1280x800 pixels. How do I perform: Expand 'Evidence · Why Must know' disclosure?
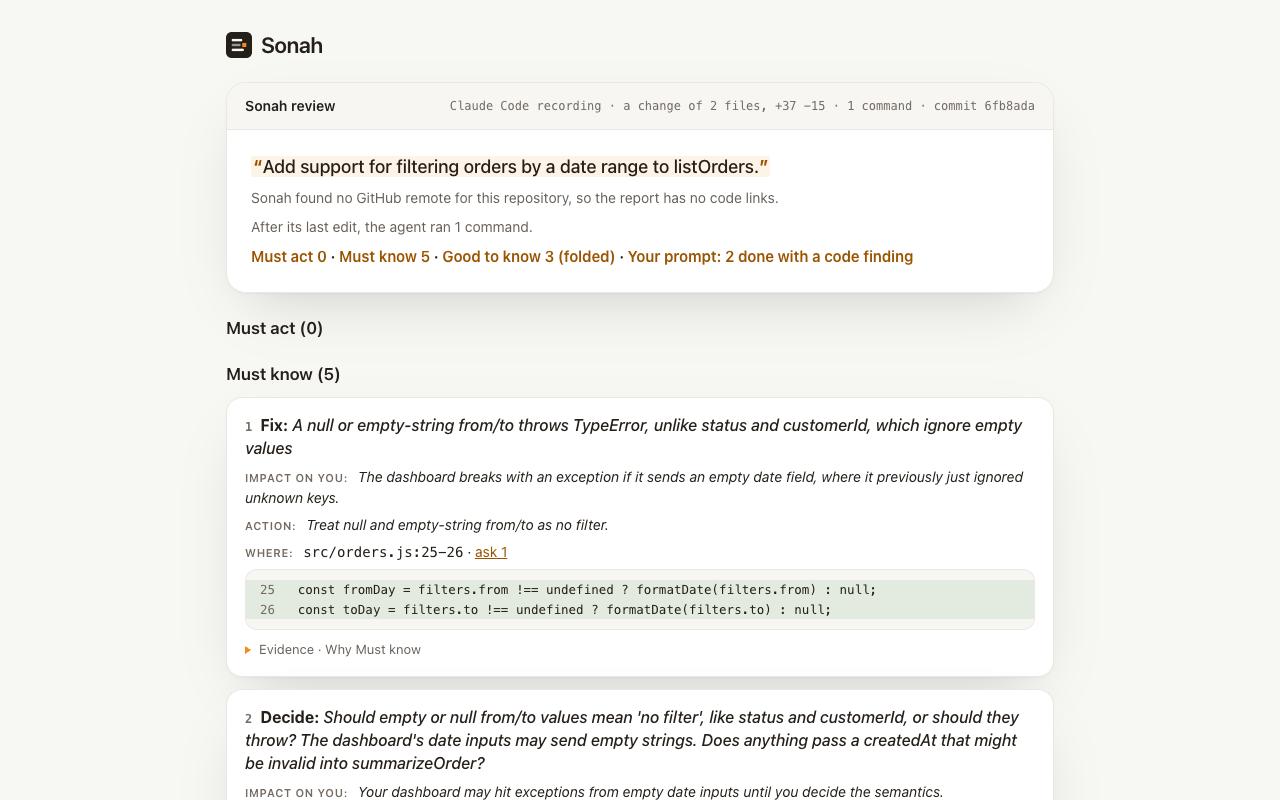(x=333, y=650)
